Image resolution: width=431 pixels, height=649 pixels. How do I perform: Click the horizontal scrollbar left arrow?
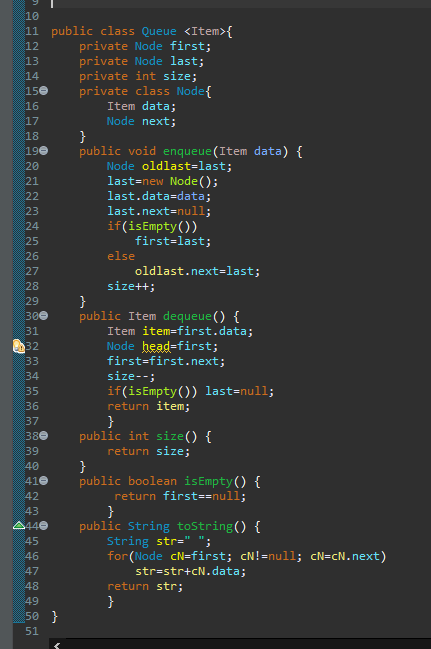(57, 645)
